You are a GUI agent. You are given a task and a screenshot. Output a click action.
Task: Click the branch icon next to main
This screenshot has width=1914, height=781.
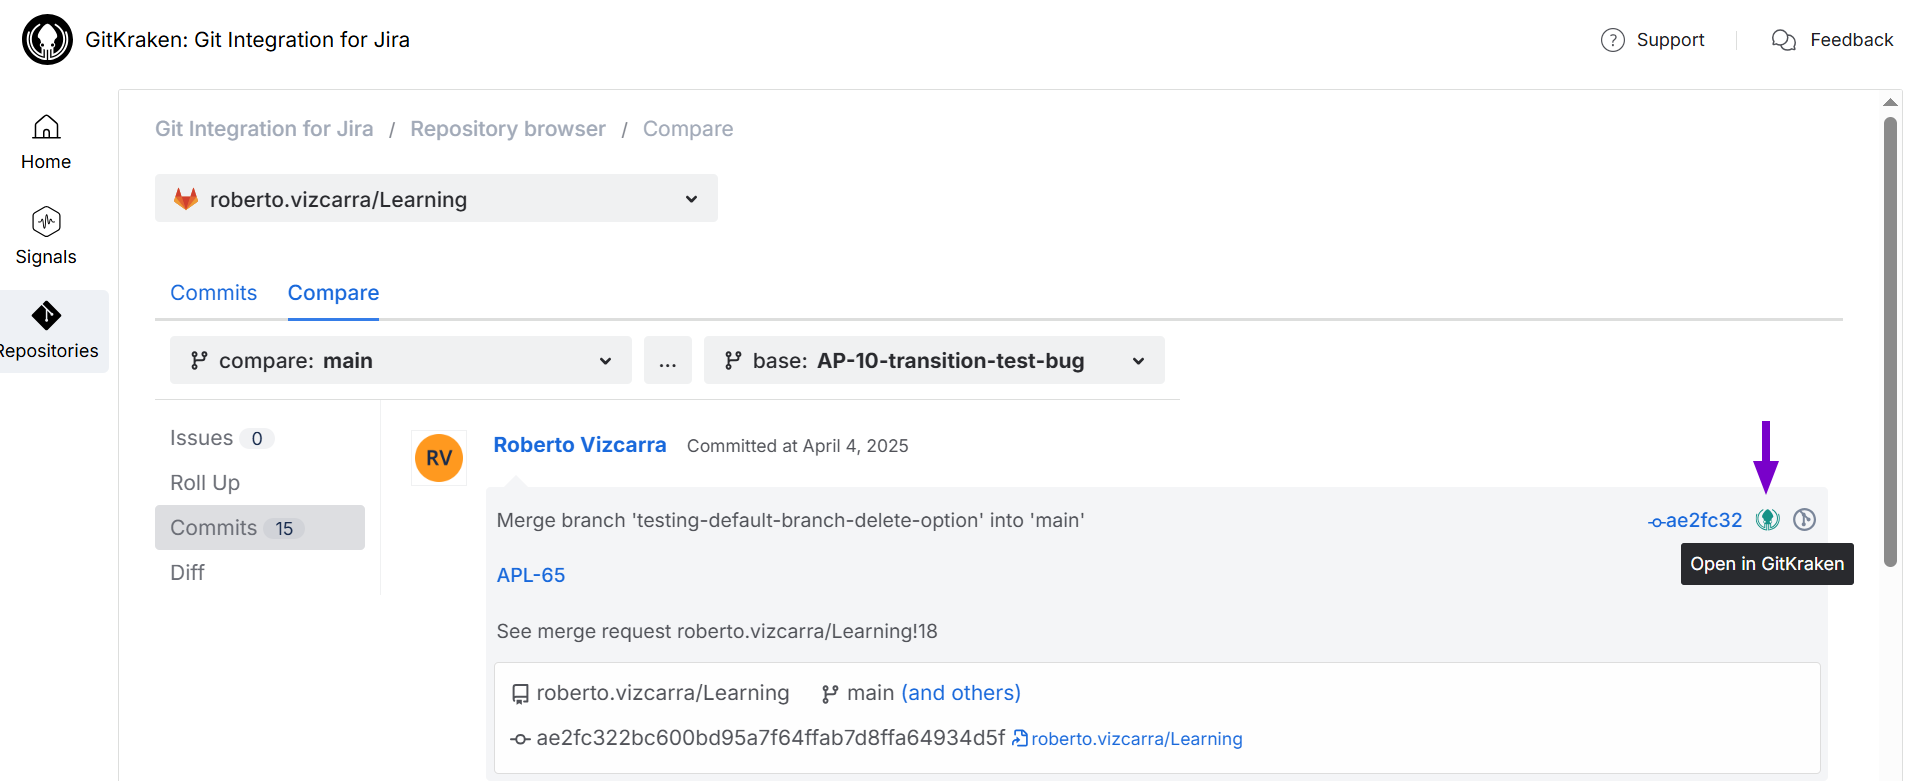pyautogui.click(x=830, y=693)
